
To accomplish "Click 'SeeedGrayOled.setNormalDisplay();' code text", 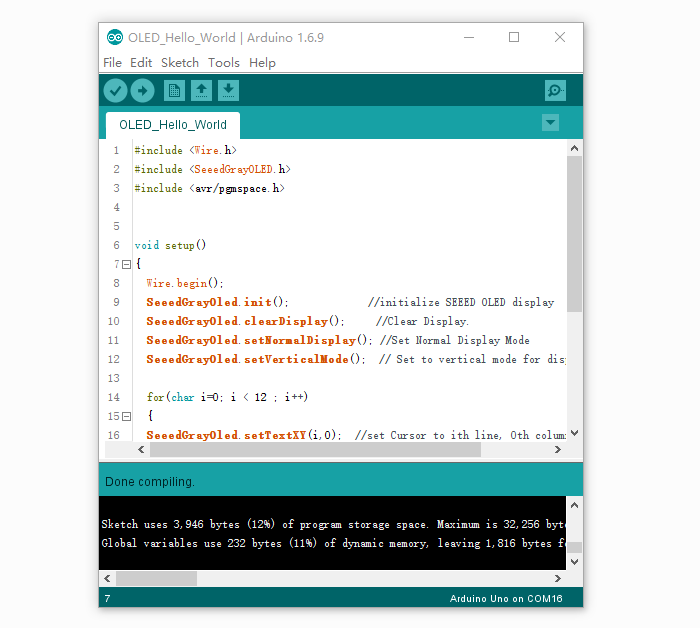I will tap(259, 341).
